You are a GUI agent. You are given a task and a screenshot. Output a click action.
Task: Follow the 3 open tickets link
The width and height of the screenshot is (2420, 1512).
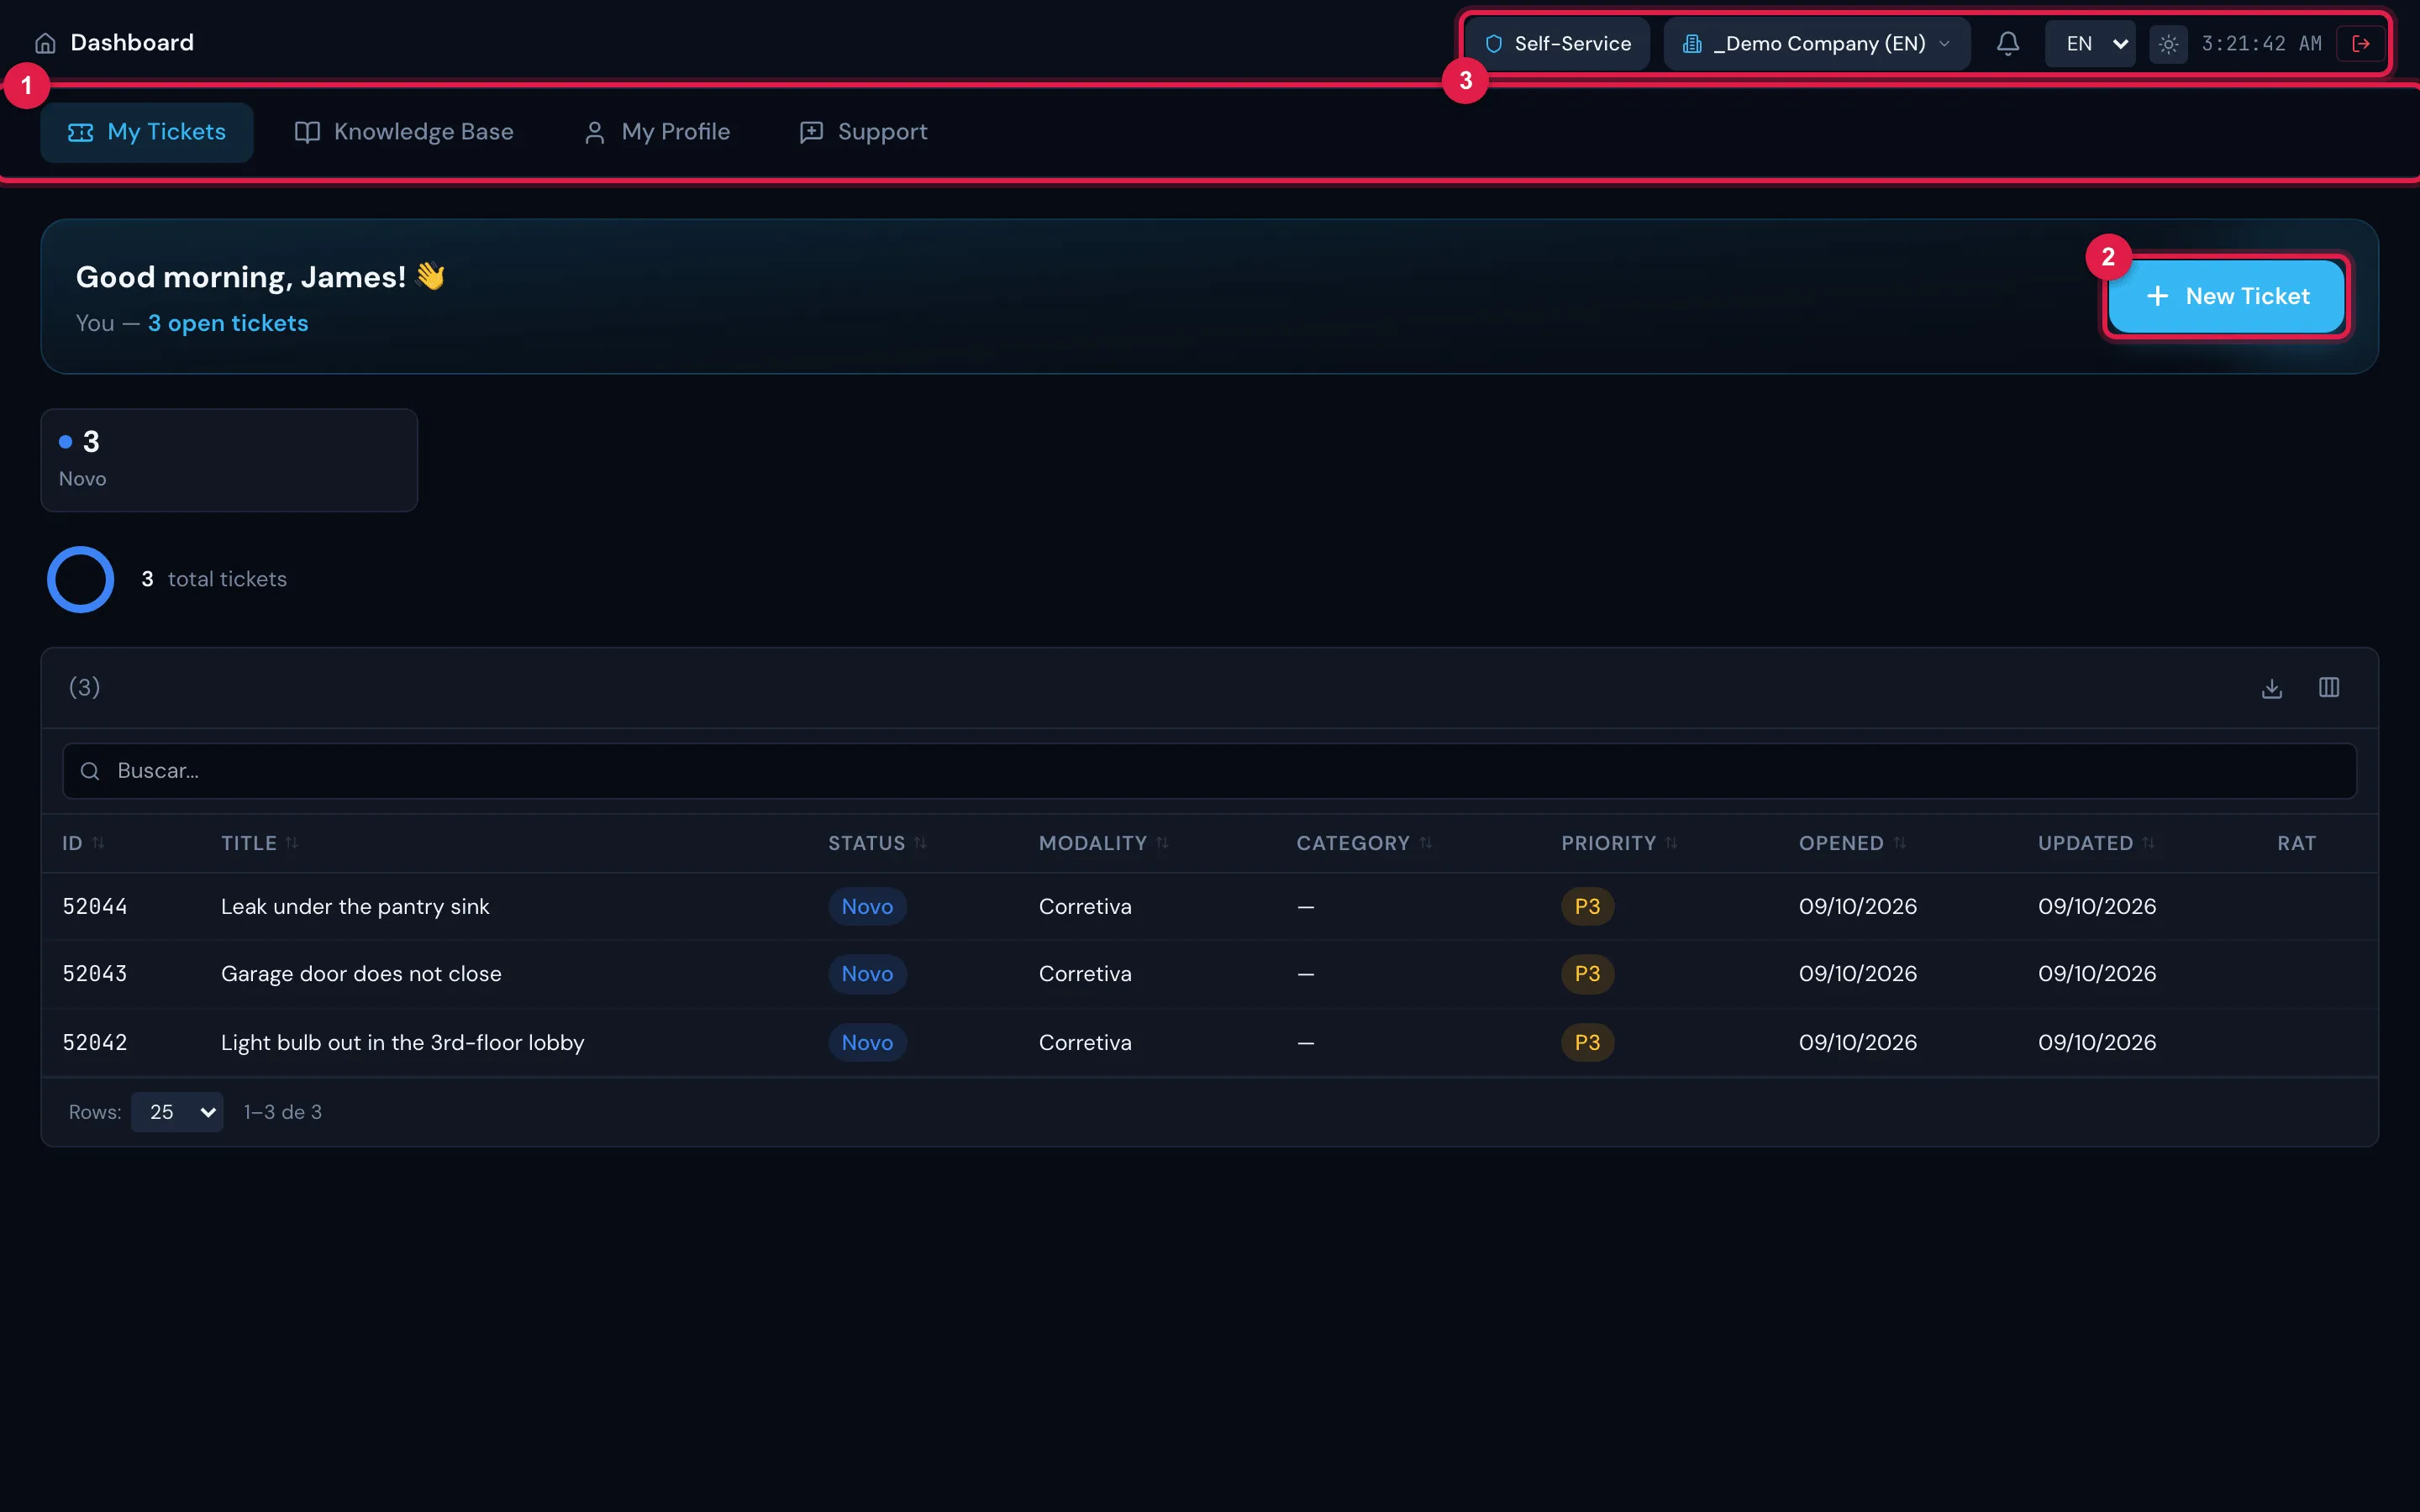(x=228, y=323)
